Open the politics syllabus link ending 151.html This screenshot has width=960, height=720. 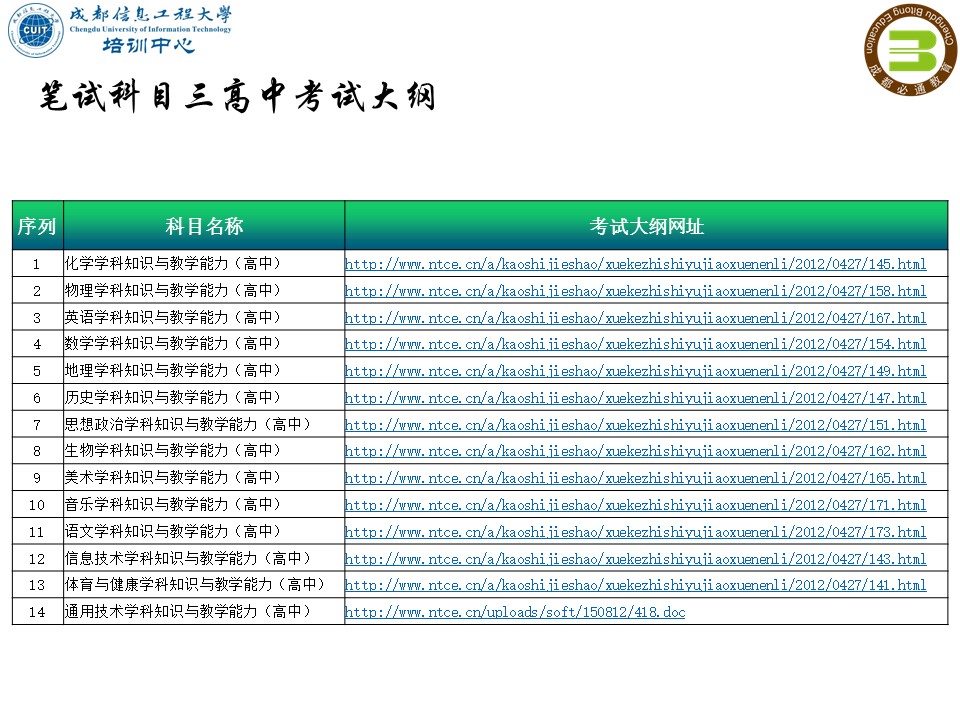pyautogui.click(x=635, y=425)
